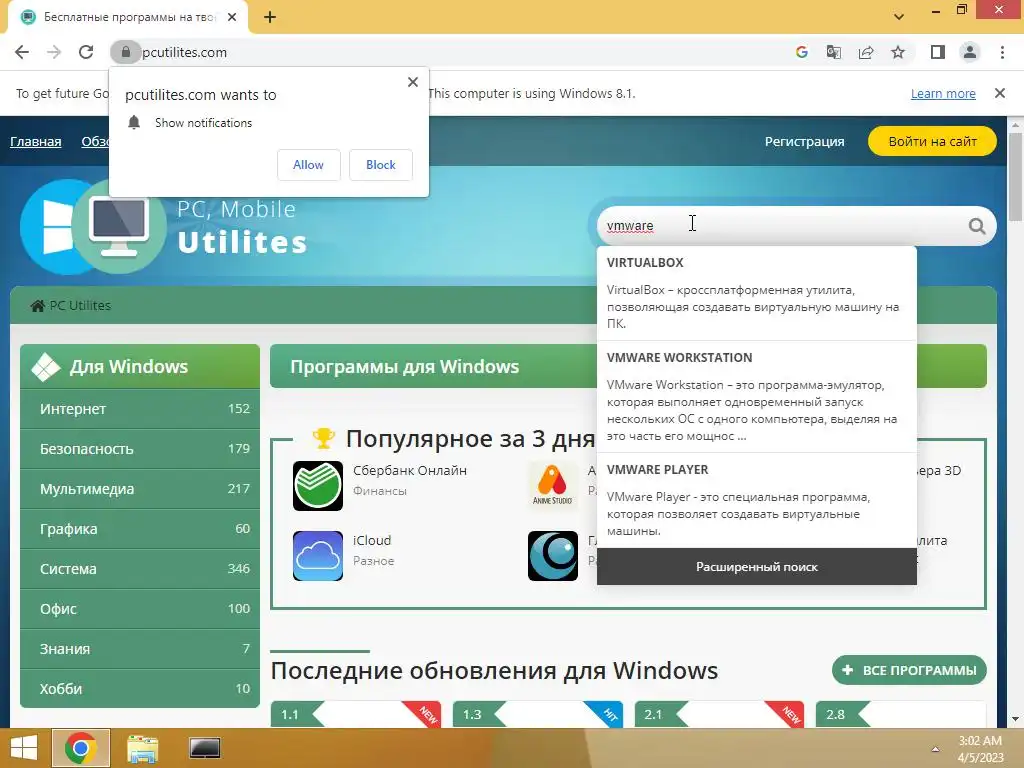Click PC Utilites breadcrumb link
The height and width of the screenshot is (768, 1024).
[x=80, y=306]
